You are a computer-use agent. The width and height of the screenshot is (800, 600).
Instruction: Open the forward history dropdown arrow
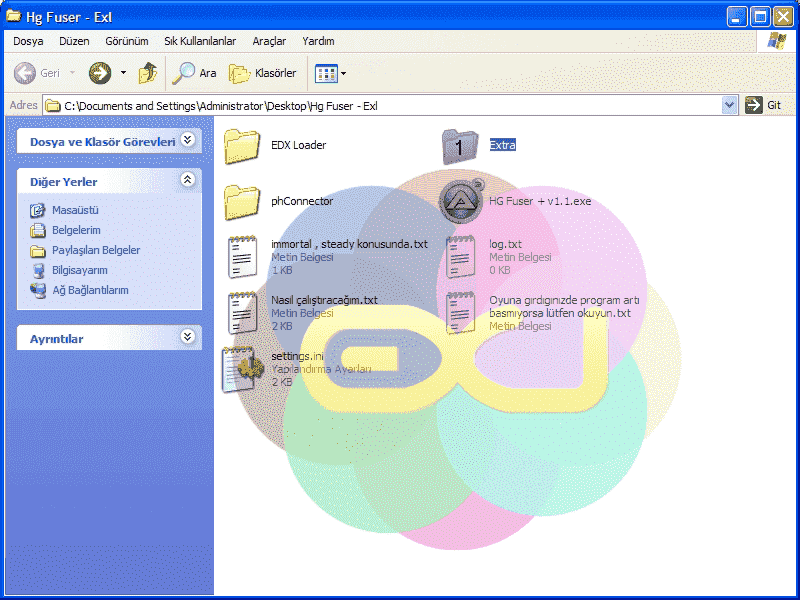point(123,73)
